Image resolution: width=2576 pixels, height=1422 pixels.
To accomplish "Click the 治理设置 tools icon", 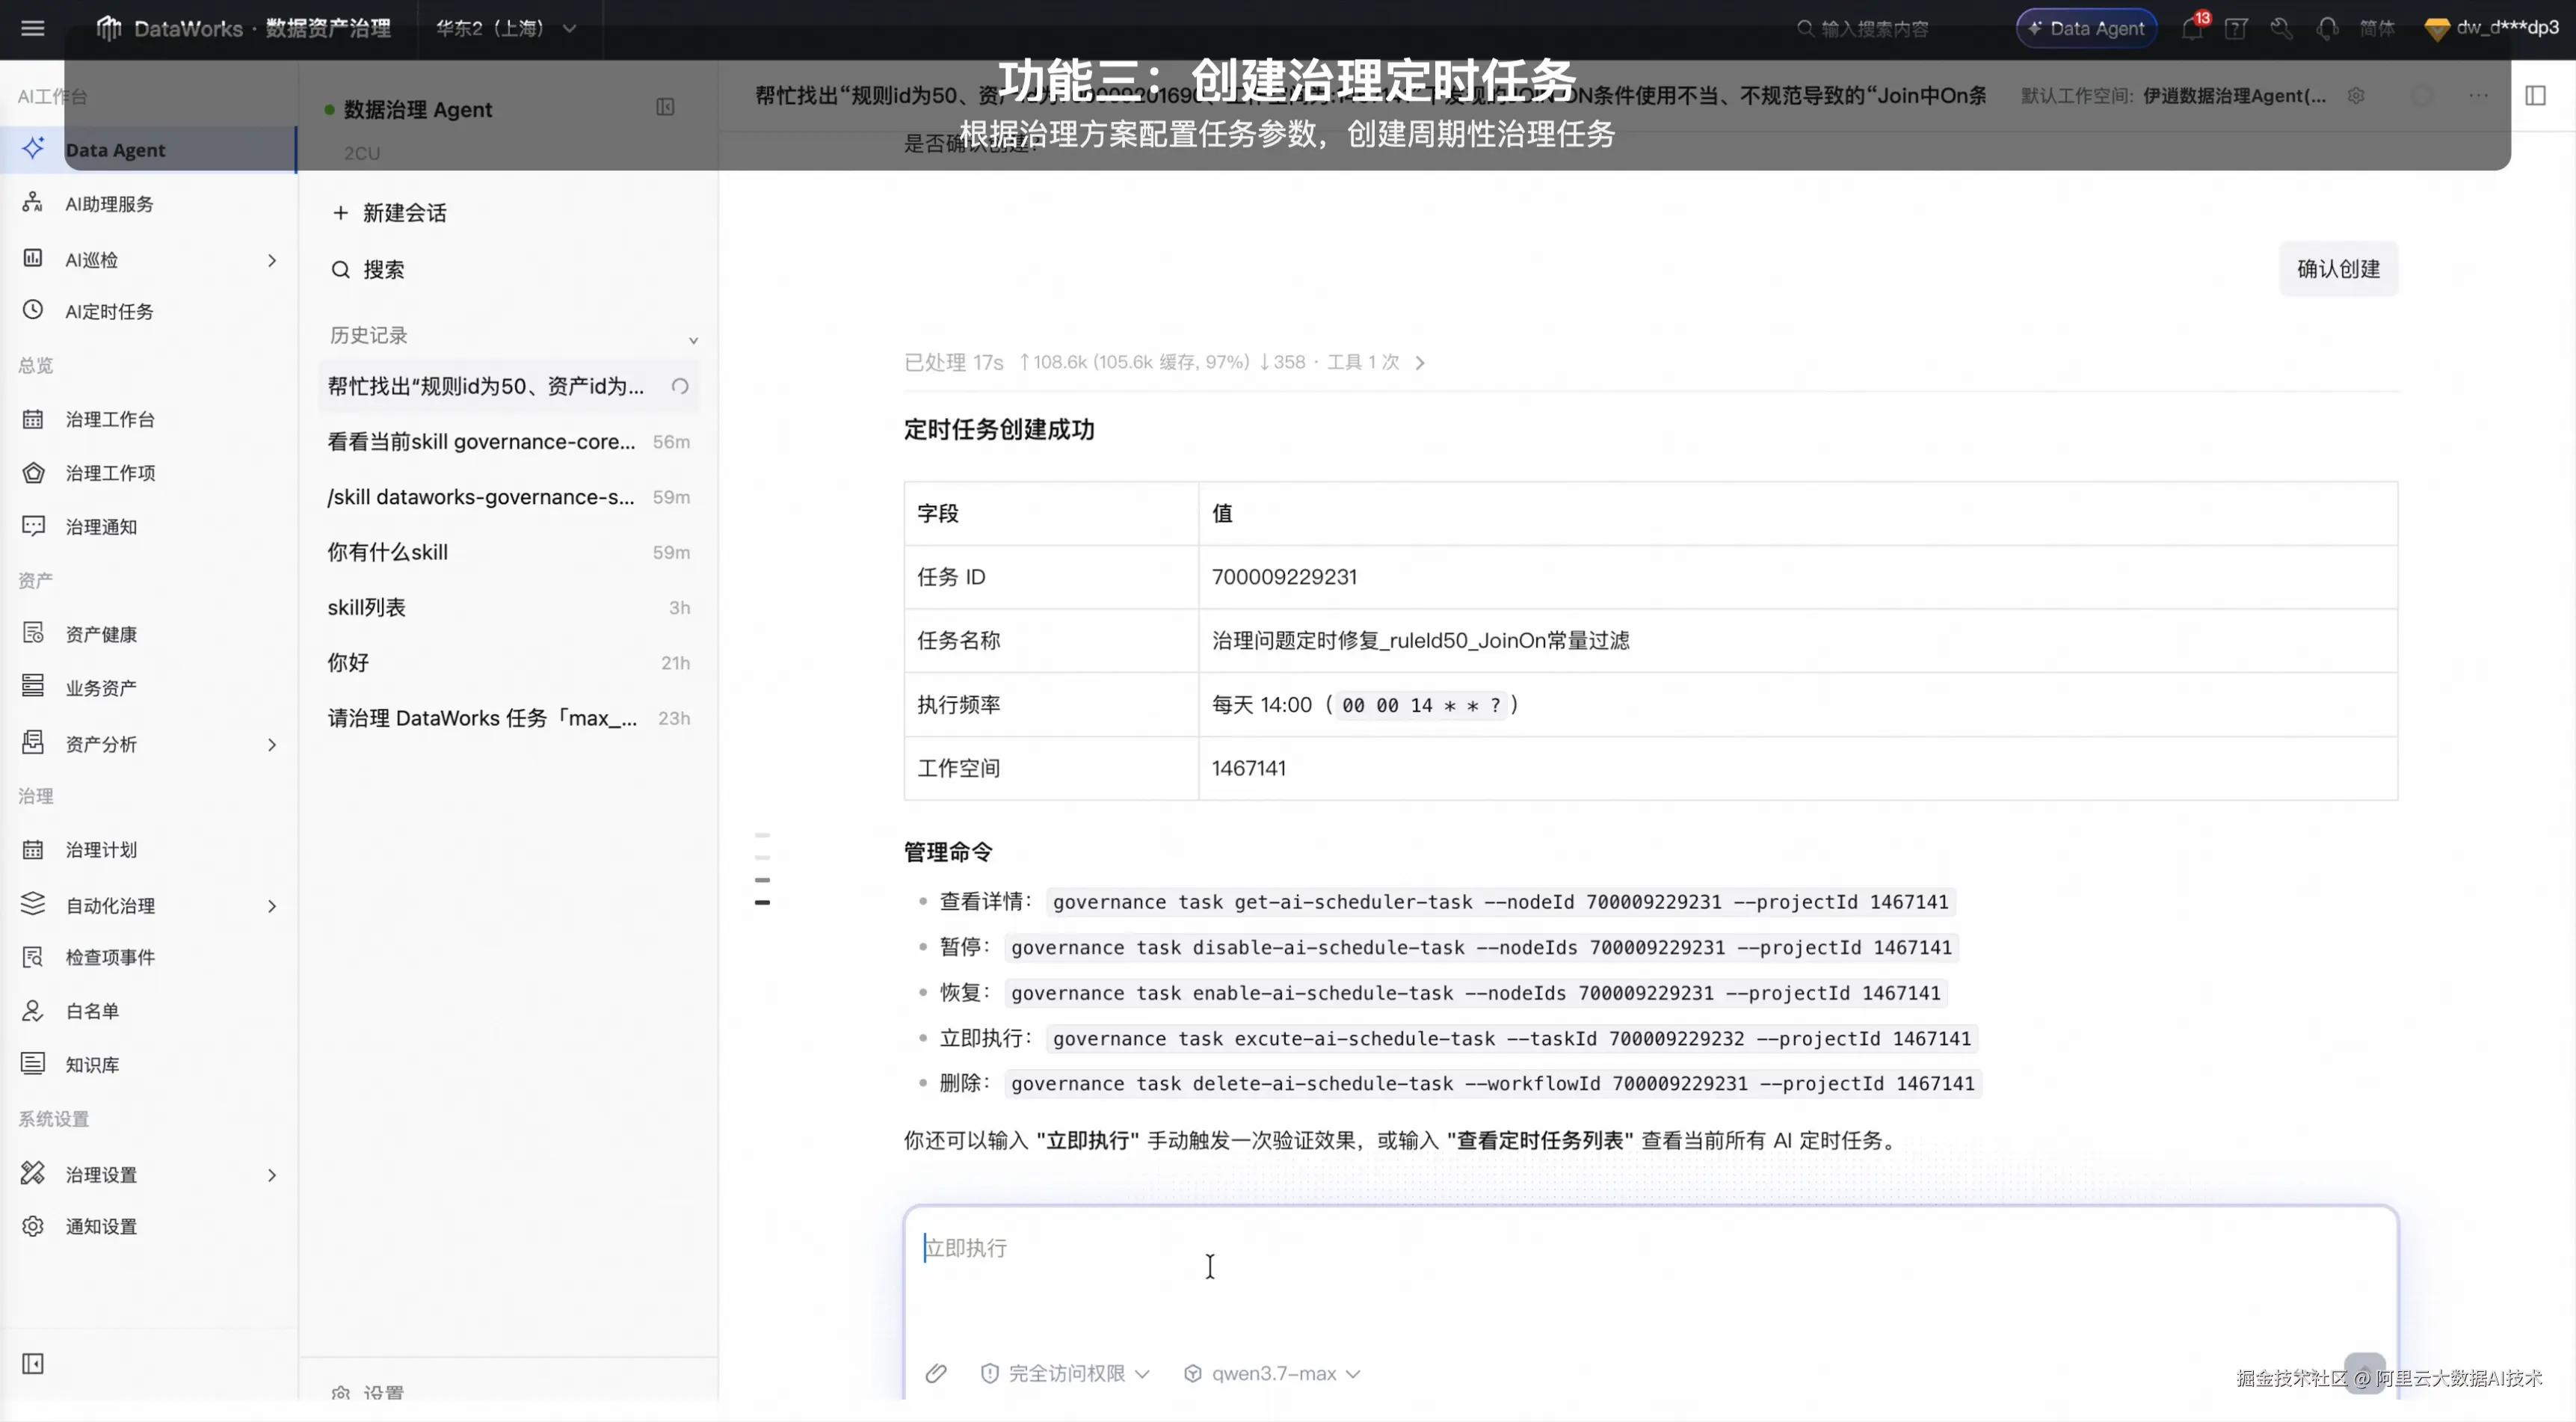I will coord(33,1172).
